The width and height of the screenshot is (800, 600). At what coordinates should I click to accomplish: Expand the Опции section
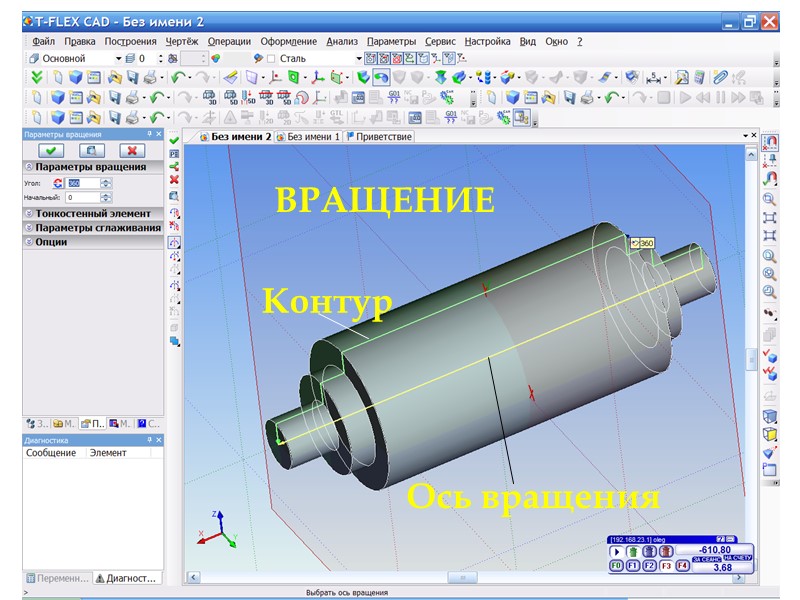tap(30, 242)
